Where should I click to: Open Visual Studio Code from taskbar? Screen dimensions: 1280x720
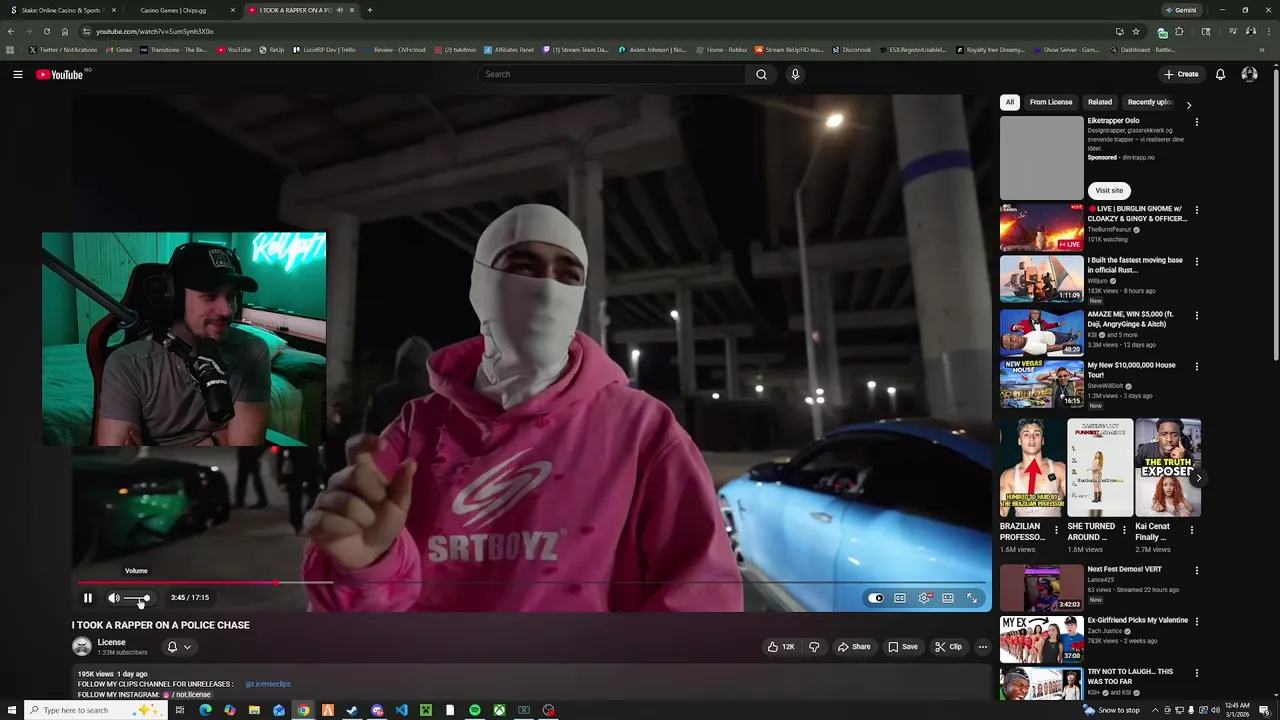point(401,710)
